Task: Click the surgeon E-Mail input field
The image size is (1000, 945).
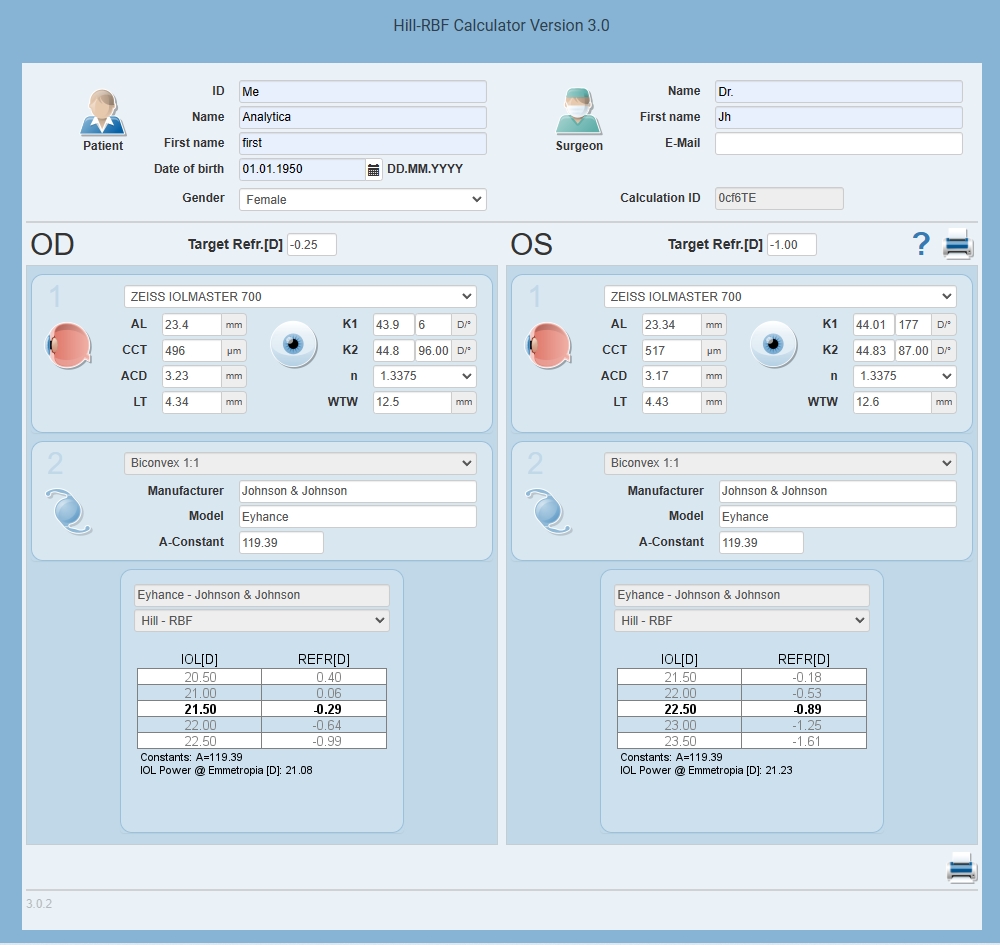Action: click(838, 143)
